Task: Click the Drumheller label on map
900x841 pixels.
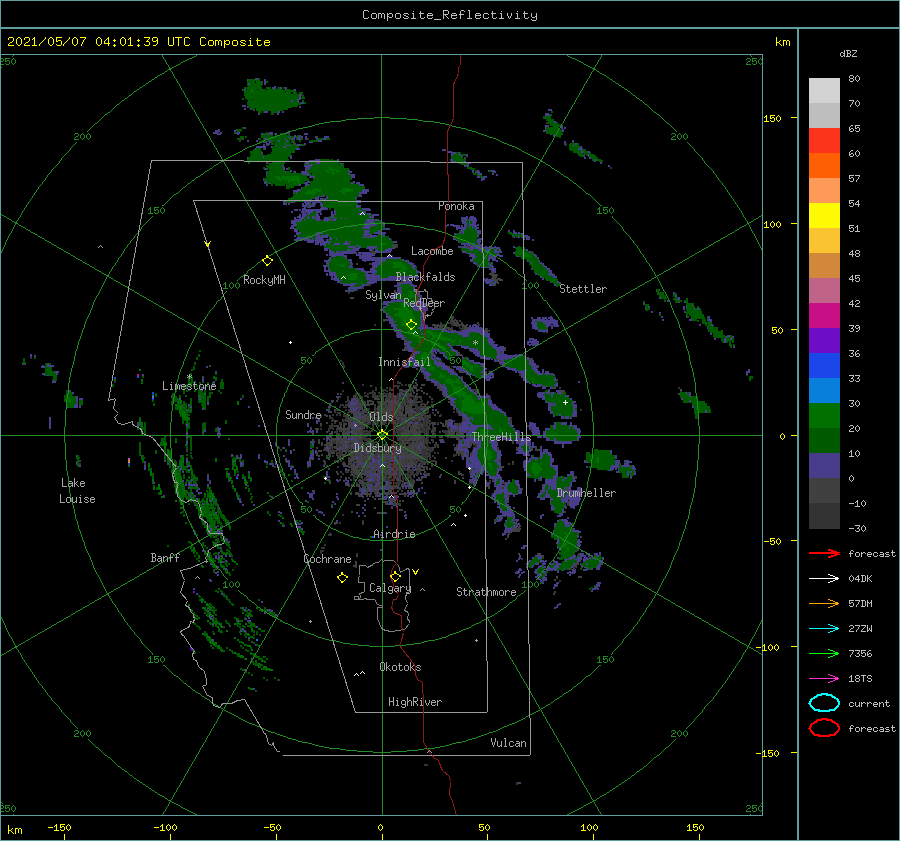Action: click(586, 493)
